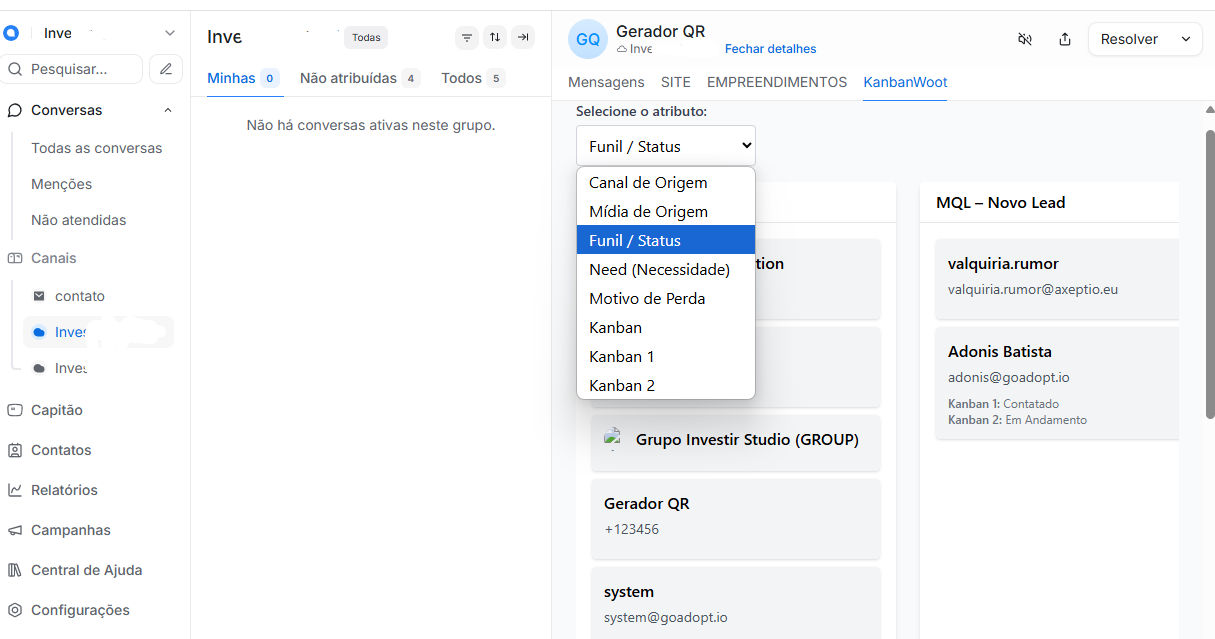Image resolution: width=1215 pixels, height=639 pixels.
Task: Open the Todos conversations tab
Action: click(473, 78)
